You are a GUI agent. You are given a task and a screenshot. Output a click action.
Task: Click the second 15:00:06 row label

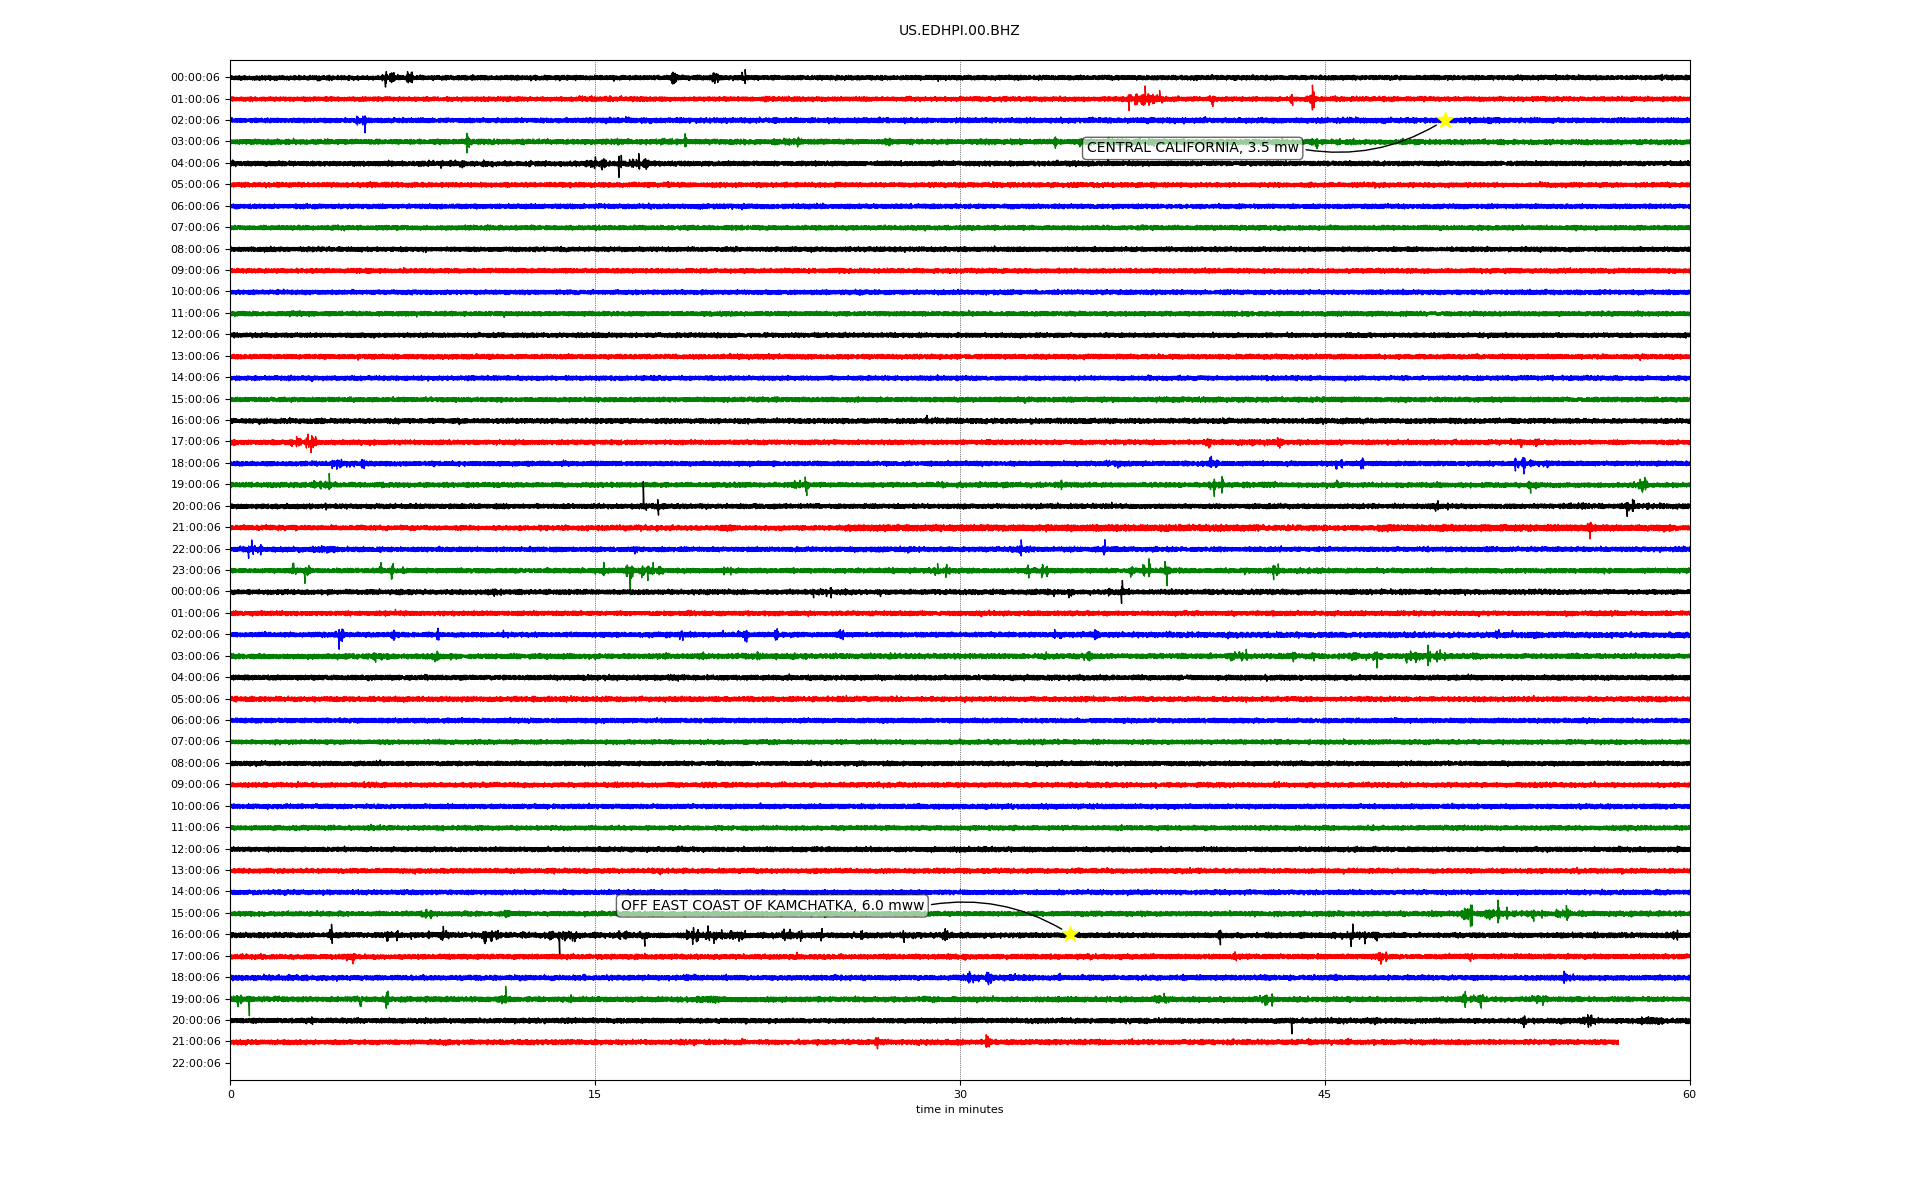point(195,914)
